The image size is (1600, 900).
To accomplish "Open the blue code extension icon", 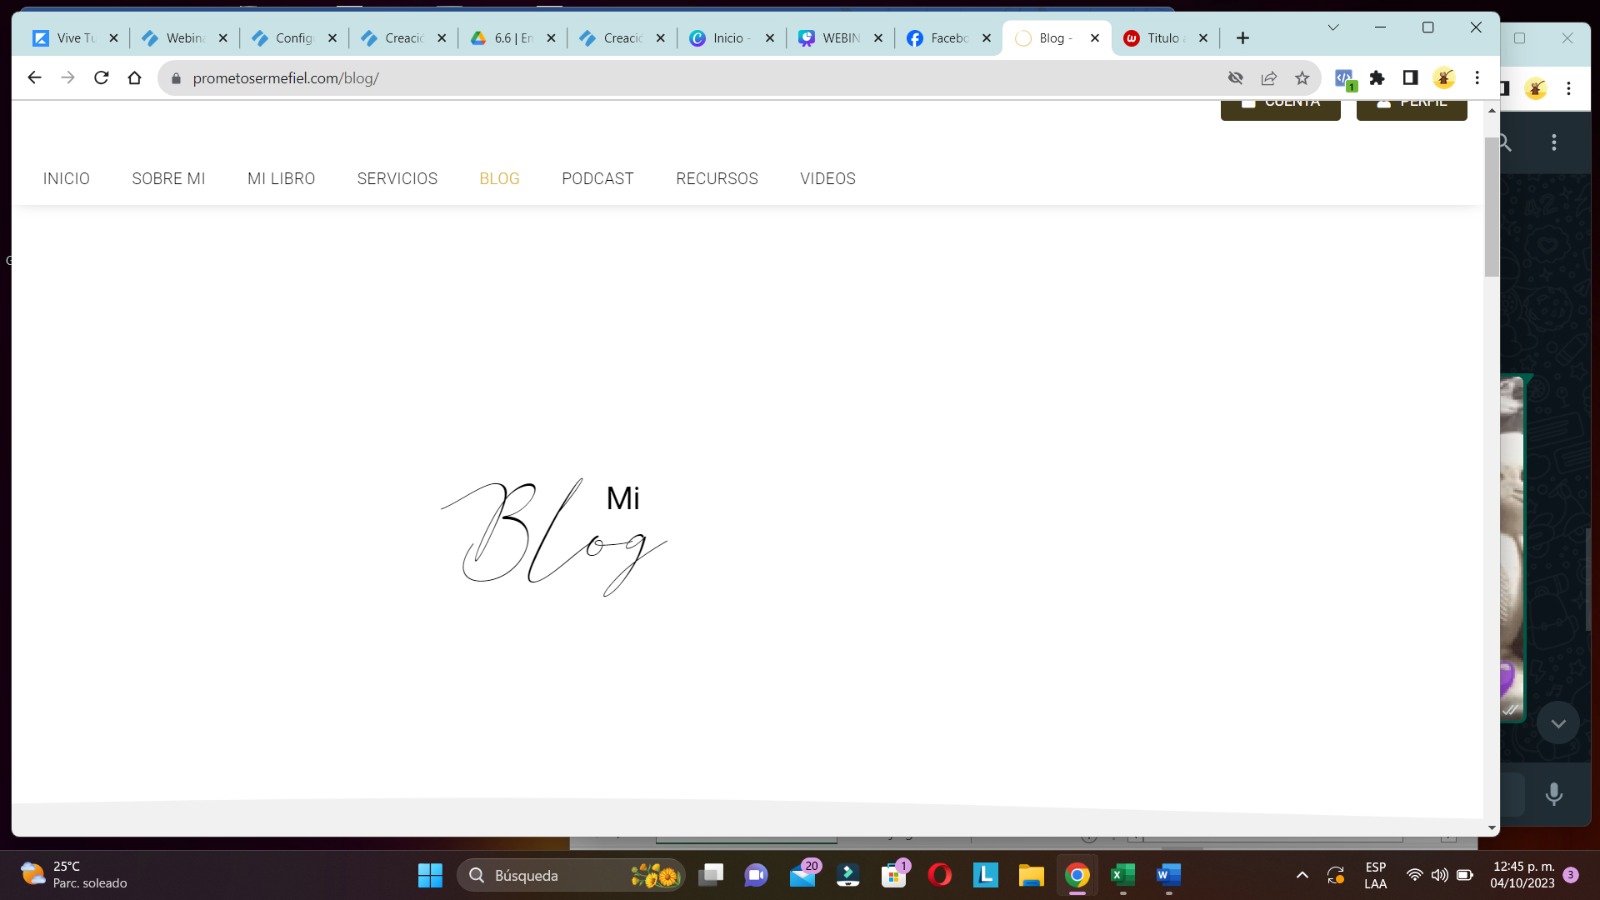I will point(1344,78).
